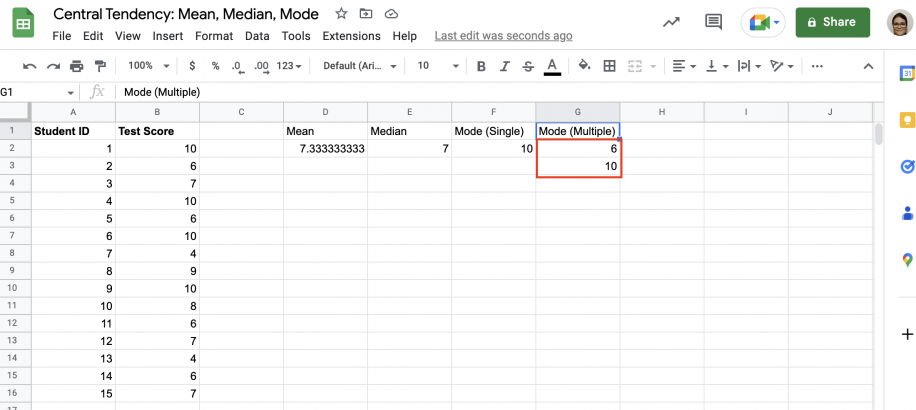Increase decimal places icon
The height and width of the screenshot is (410, 916).
pos(262,67)
